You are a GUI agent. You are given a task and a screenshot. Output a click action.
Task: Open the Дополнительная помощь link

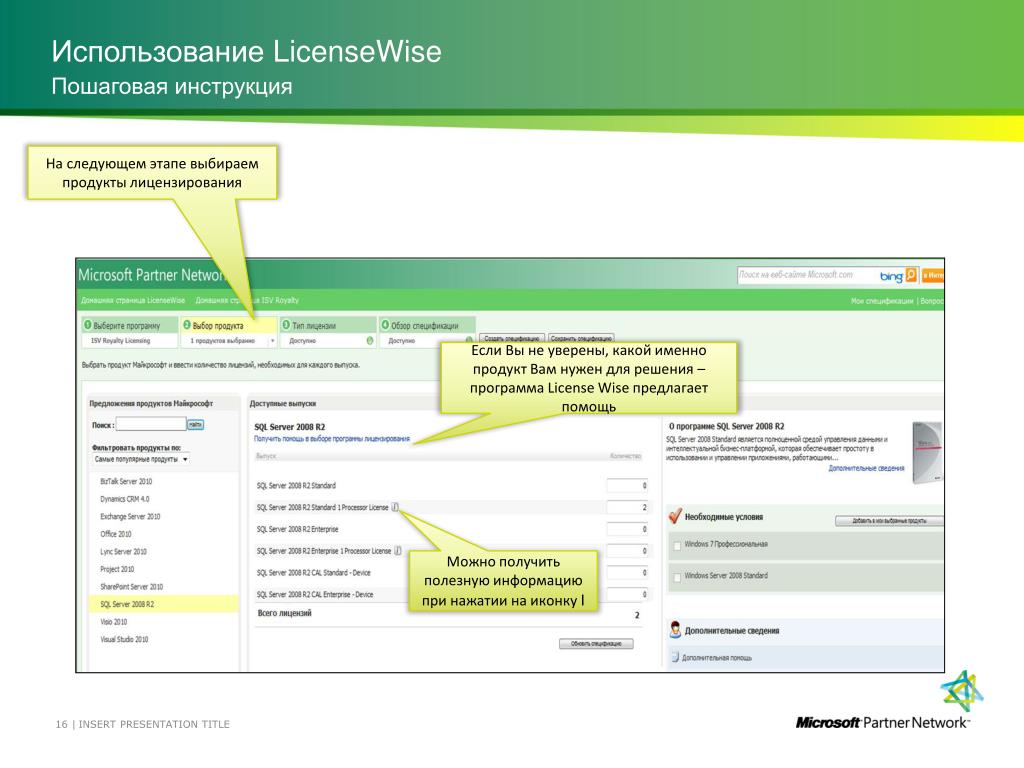tap(717, 658)
